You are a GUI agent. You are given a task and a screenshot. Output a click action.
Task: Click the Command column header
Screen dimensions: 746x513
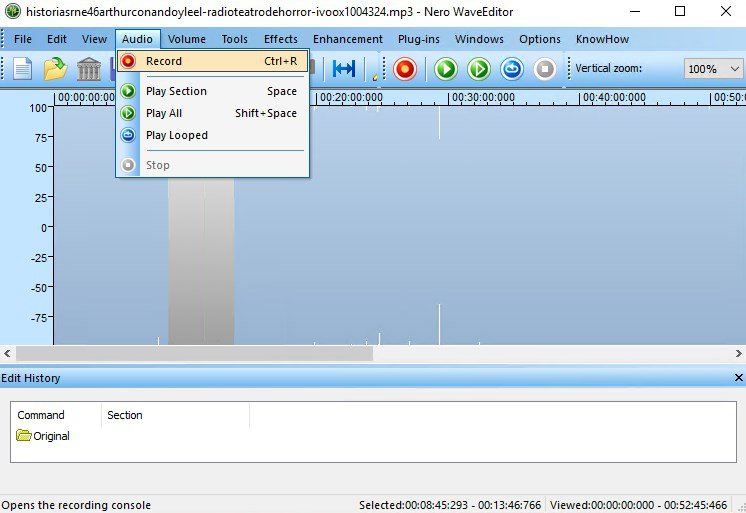[56, 415]
